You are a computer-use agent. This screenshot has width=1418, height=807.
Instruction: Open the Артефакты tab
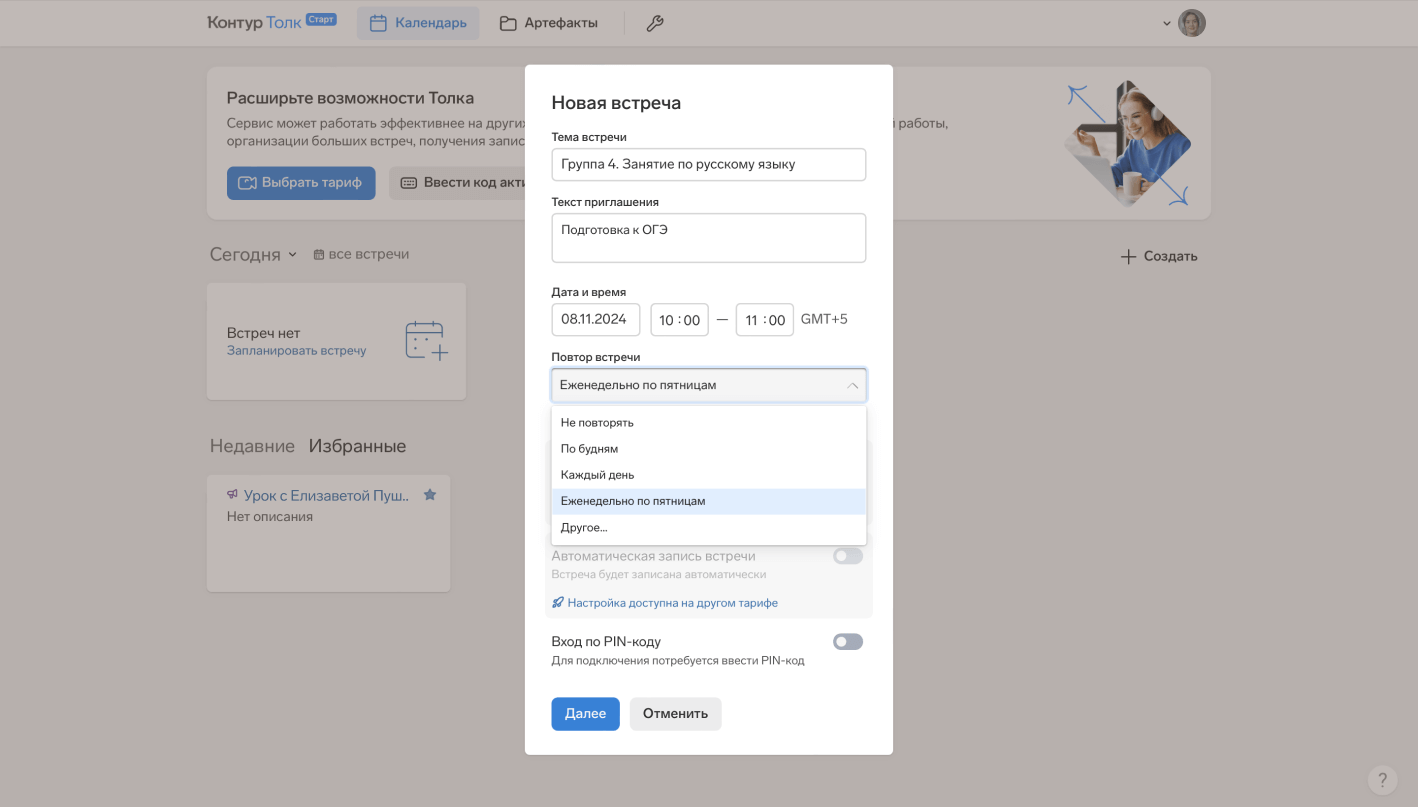548,23
